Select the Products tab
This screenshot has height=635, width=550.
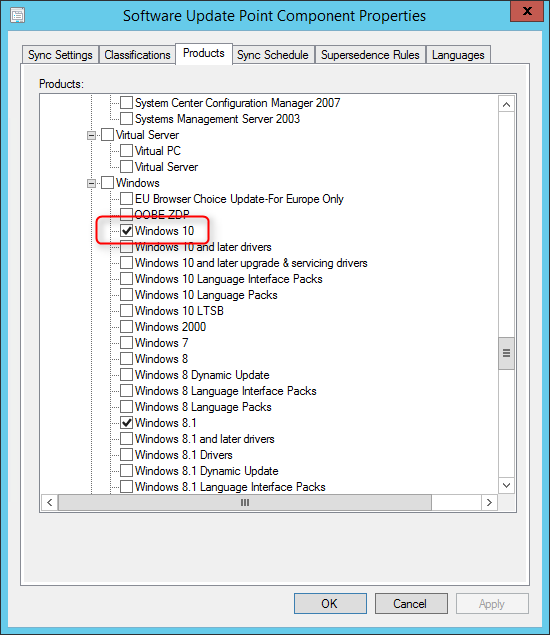pyautogui.click(x=204, y=53)
